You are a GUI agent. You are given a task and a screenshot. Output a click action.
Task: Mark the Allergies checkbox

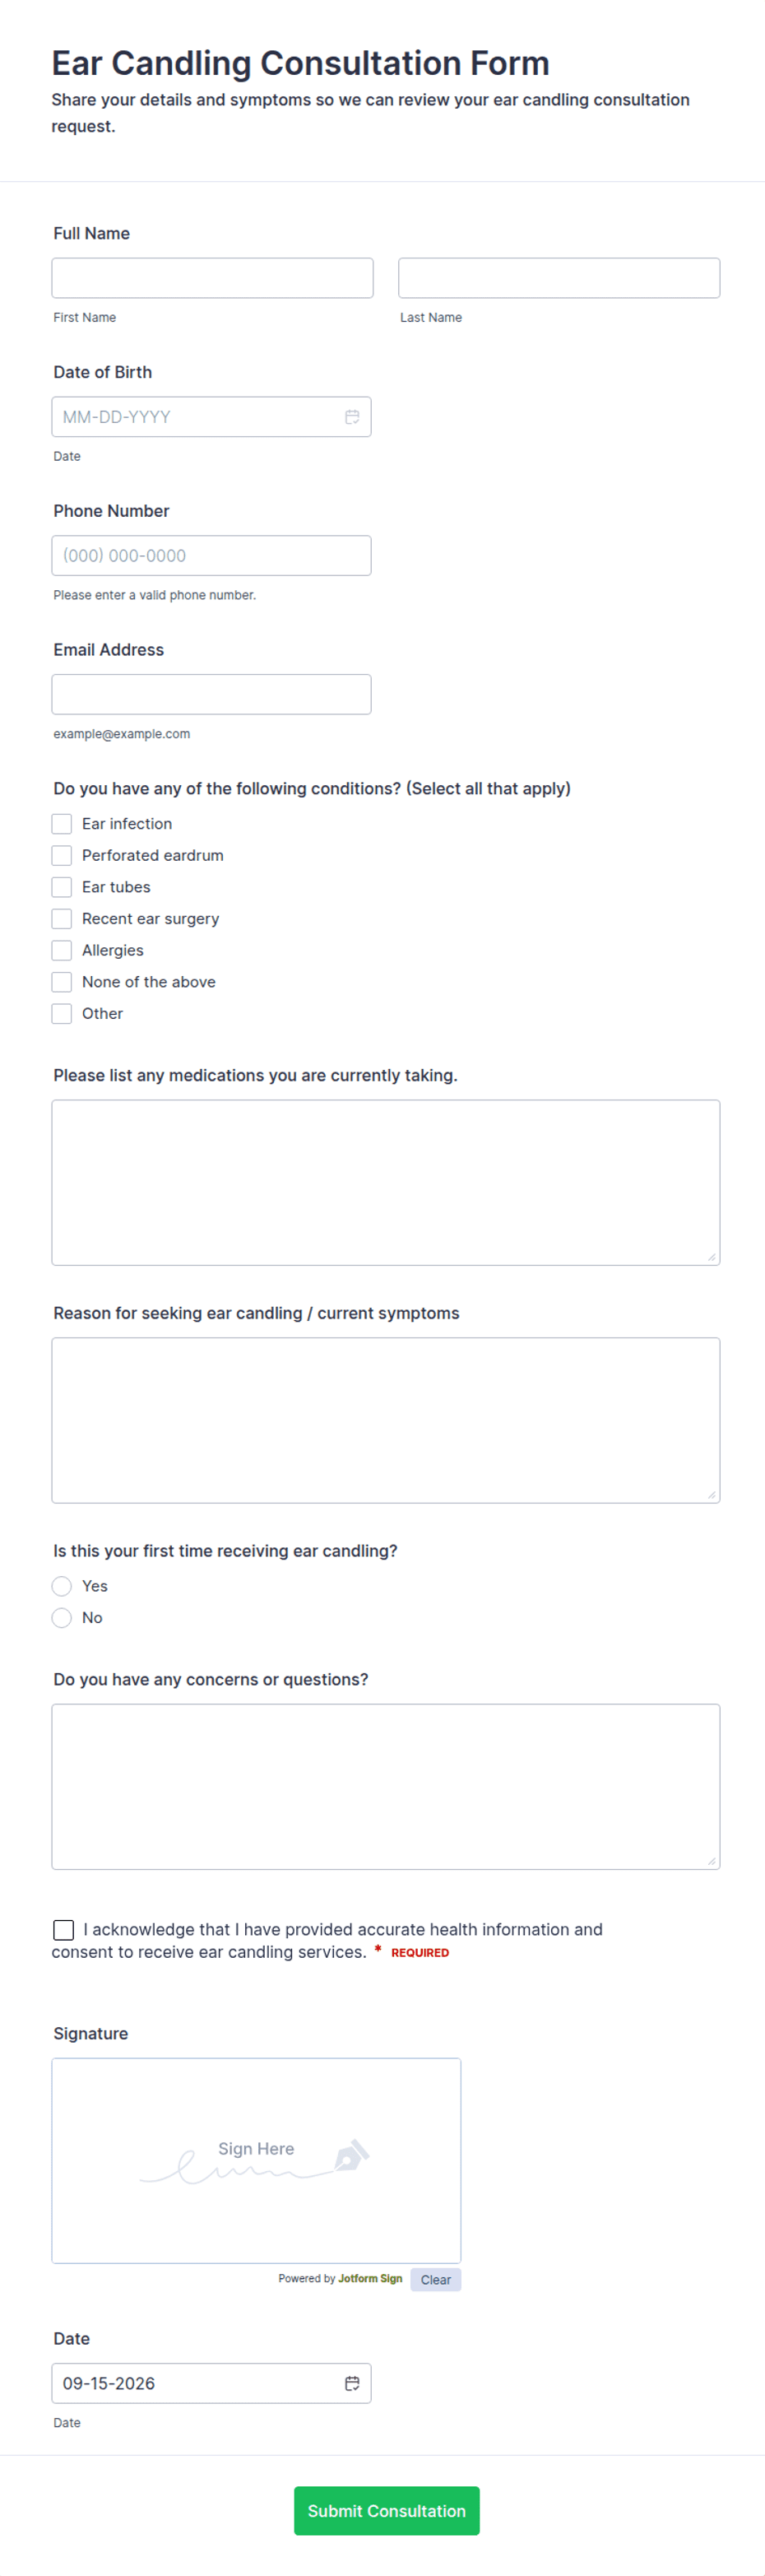point(62,950)
